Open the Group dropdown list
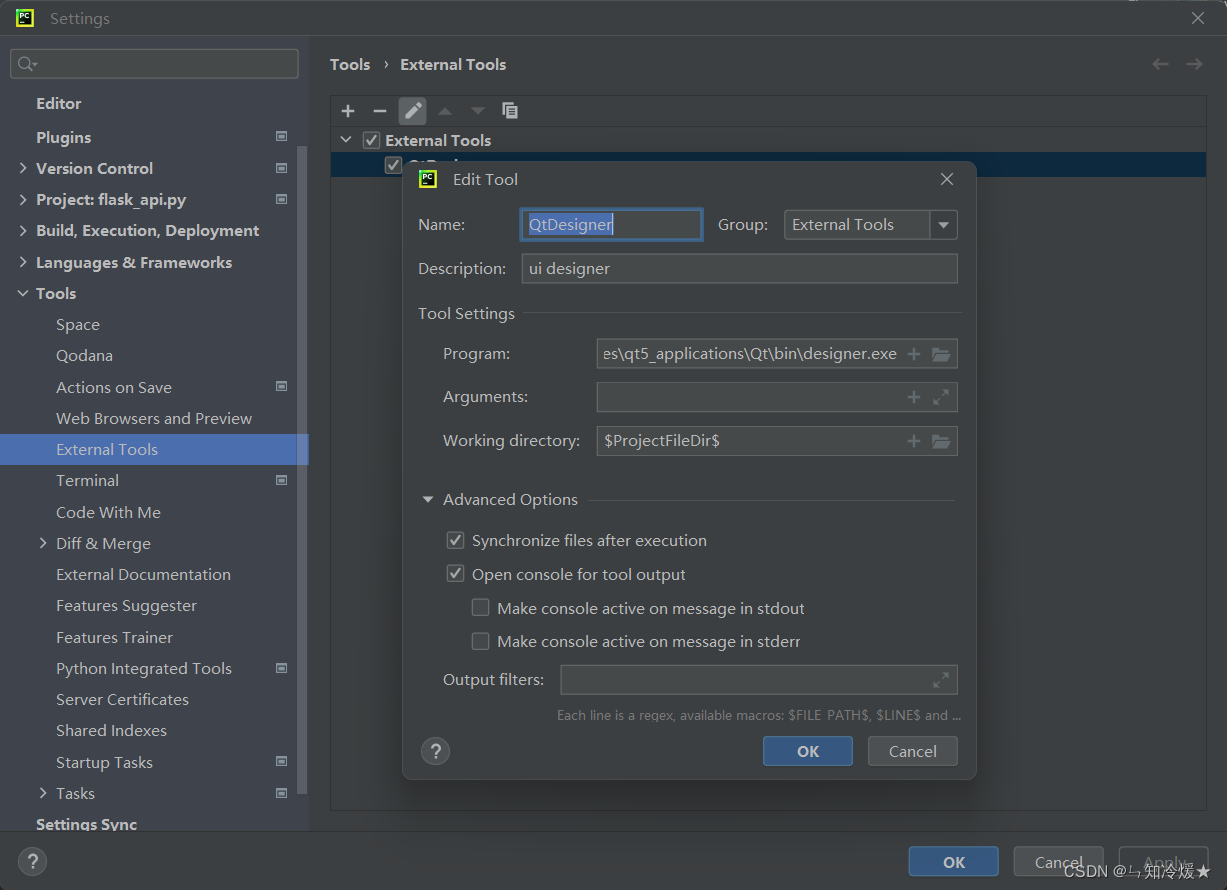The width and height of the screenshot is (1227, 890). click(x=943, y=225)
